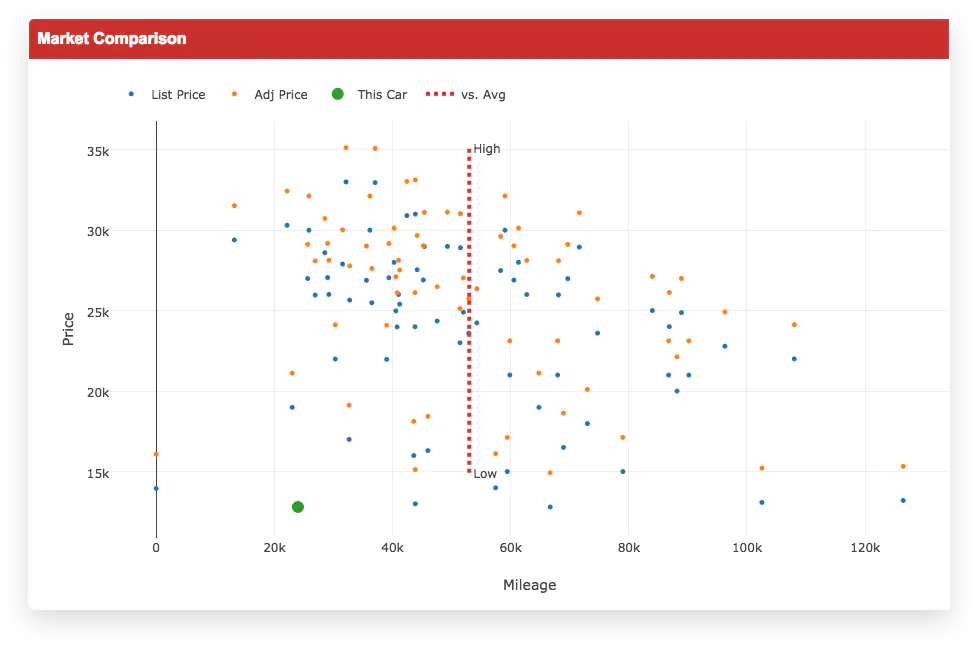Click the 20k tick on the Price axis
The image size is (979, 649).
point(98,392)
